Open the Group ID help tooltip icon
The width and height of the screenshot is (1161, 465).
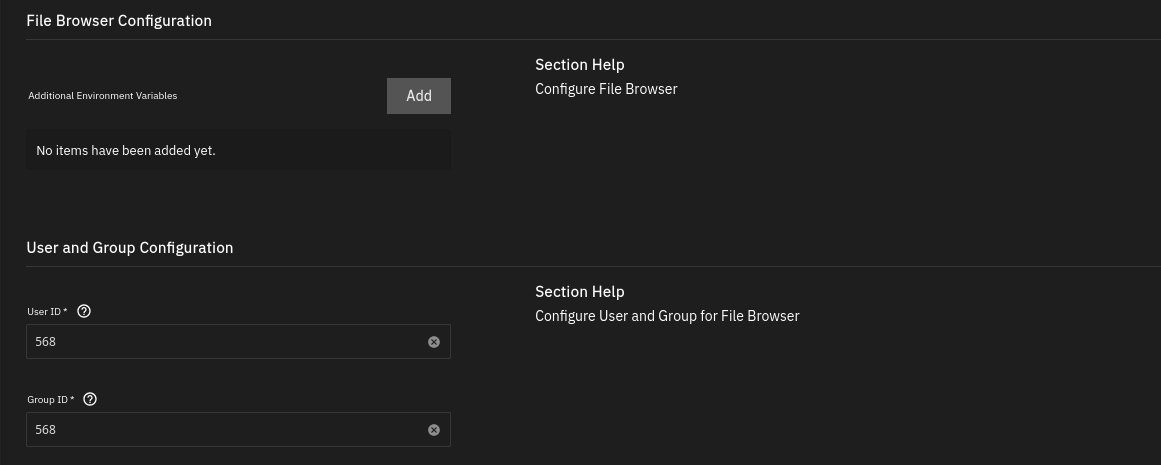(x=90, y=399)
